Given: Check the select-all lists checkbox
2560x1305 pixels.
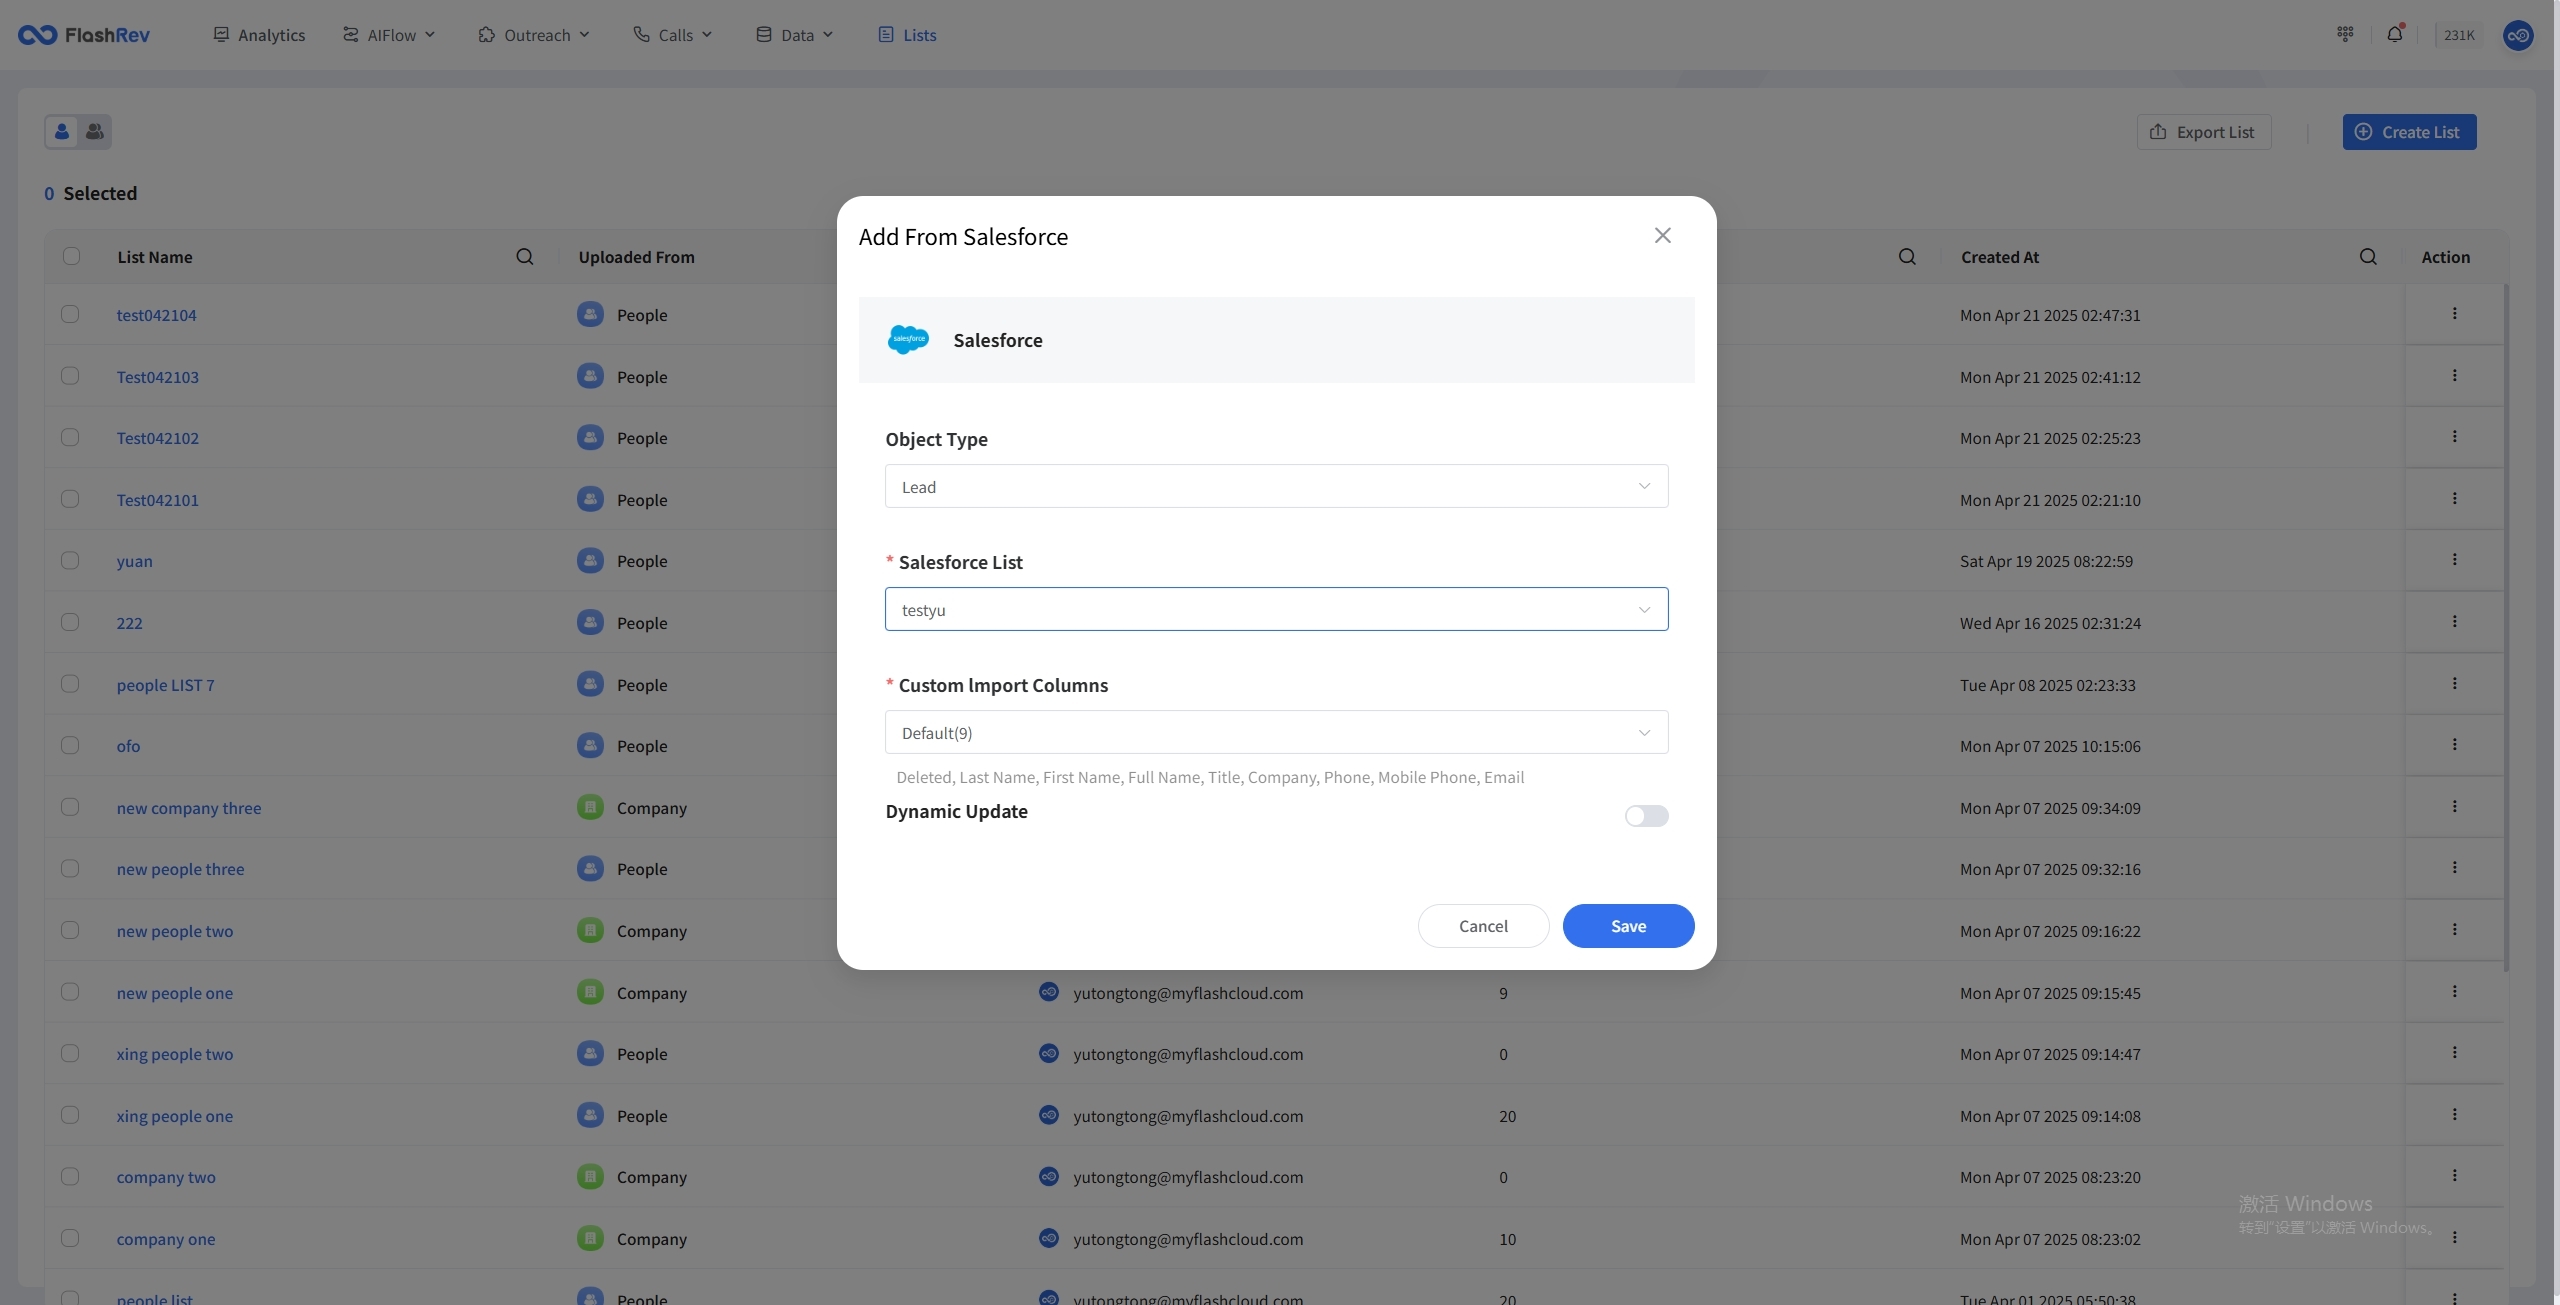Looking at the screenshot, I should 71,257.
